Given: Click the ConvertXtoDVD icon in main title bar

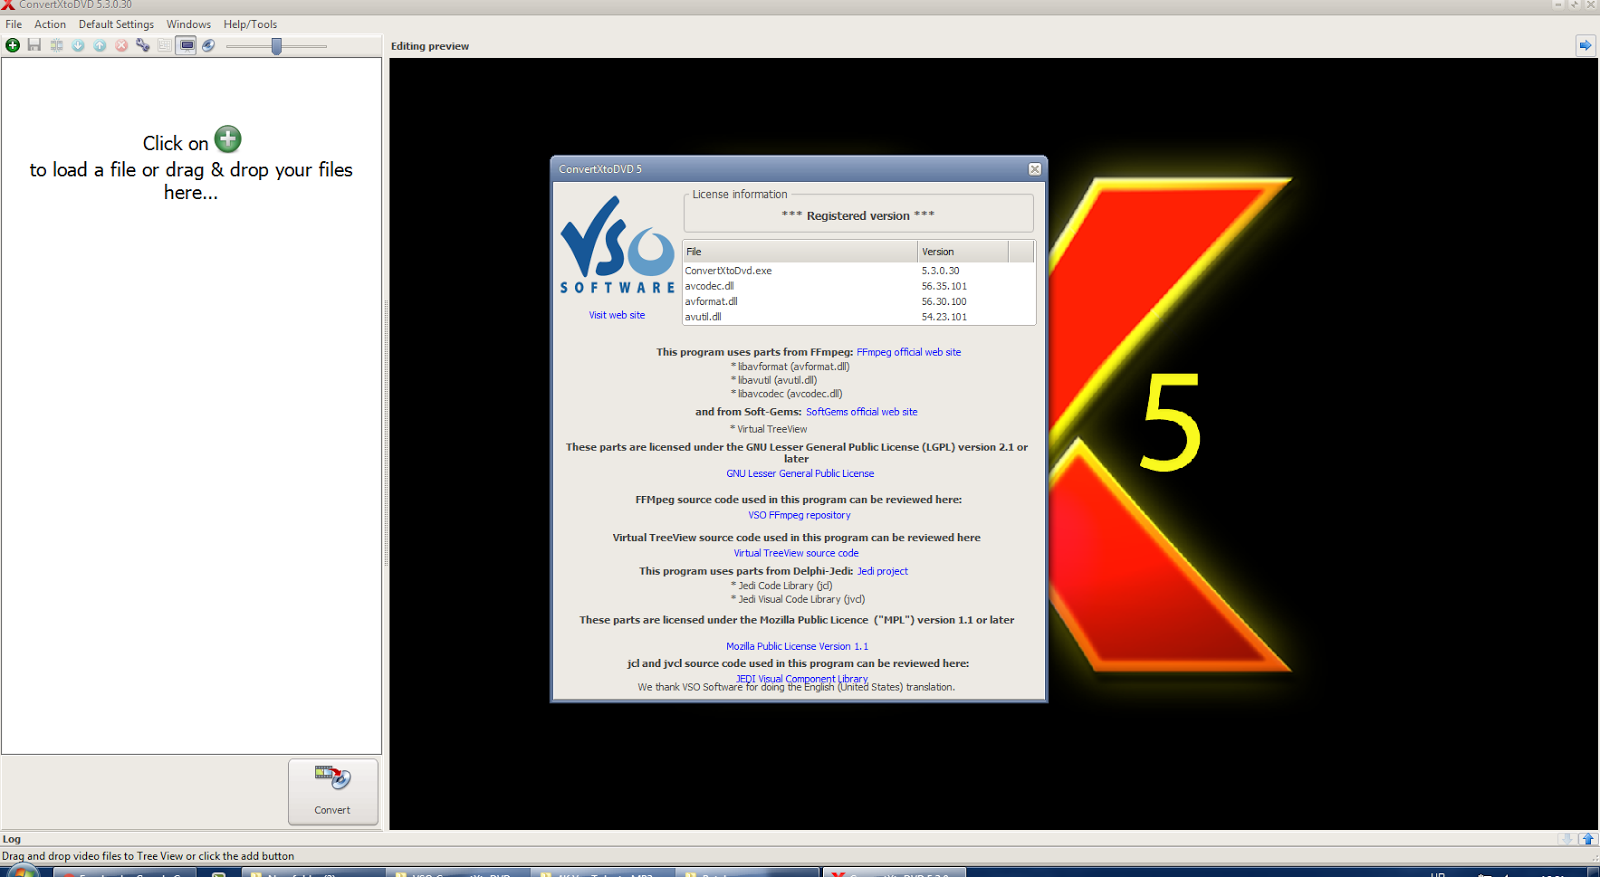Looking at the screenshot, I should tap(8, 5).
